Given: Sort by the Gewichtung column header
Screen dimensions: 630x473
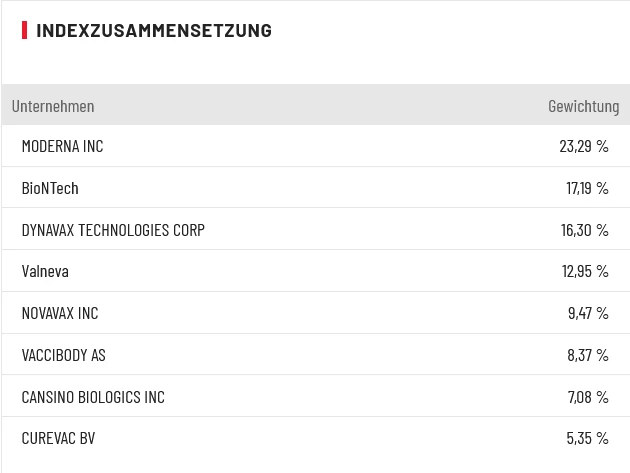Looking at the screenshot, I should point(583,106).
